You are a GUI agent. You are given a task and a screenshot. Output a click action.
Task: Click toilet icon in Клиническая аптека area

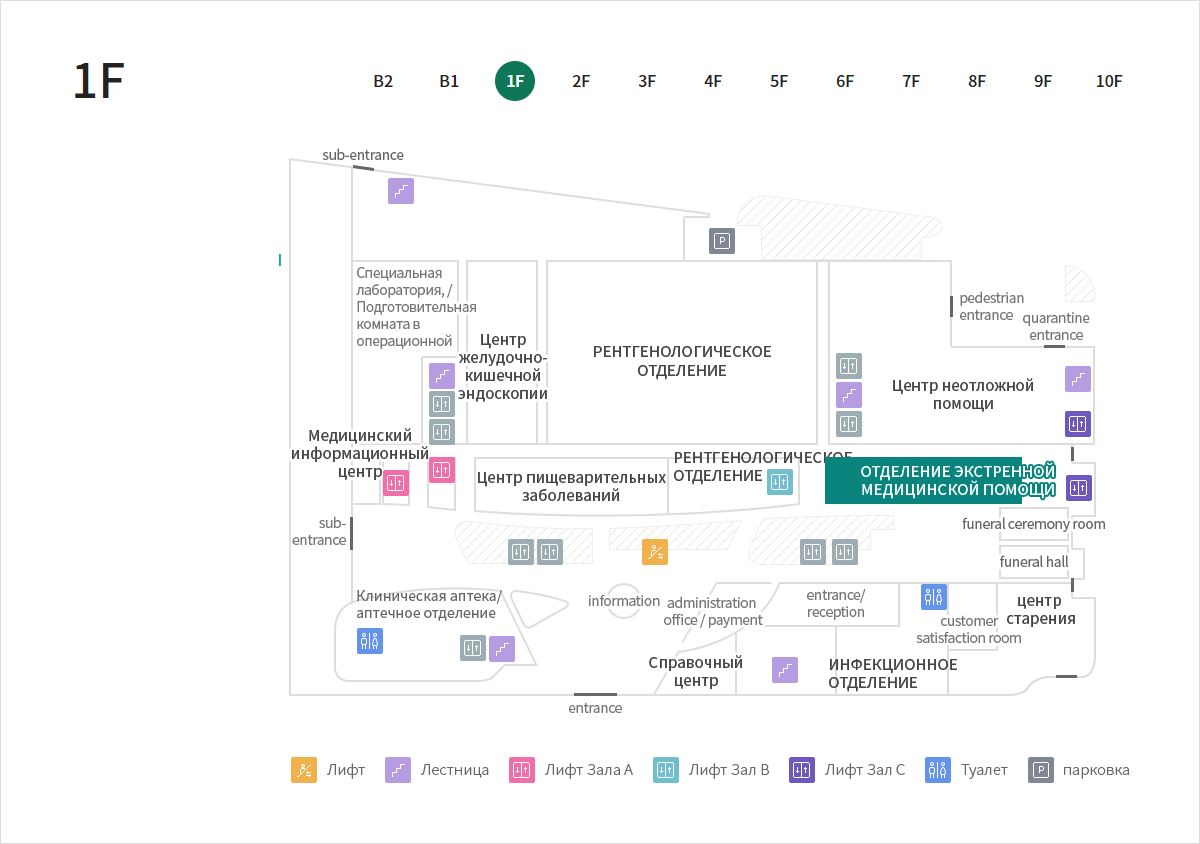pos(370,641)
